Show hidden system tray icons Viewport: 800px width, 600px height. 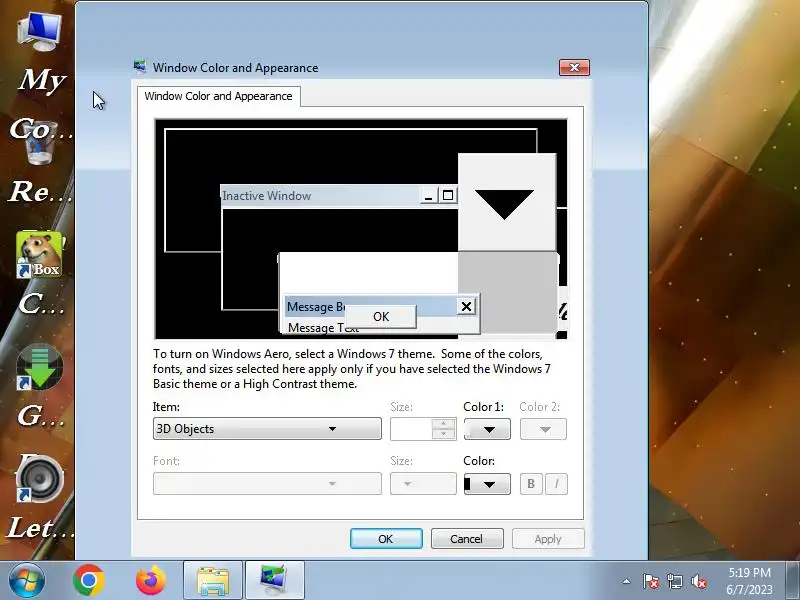pyautogui.click(x=626, y=581)
